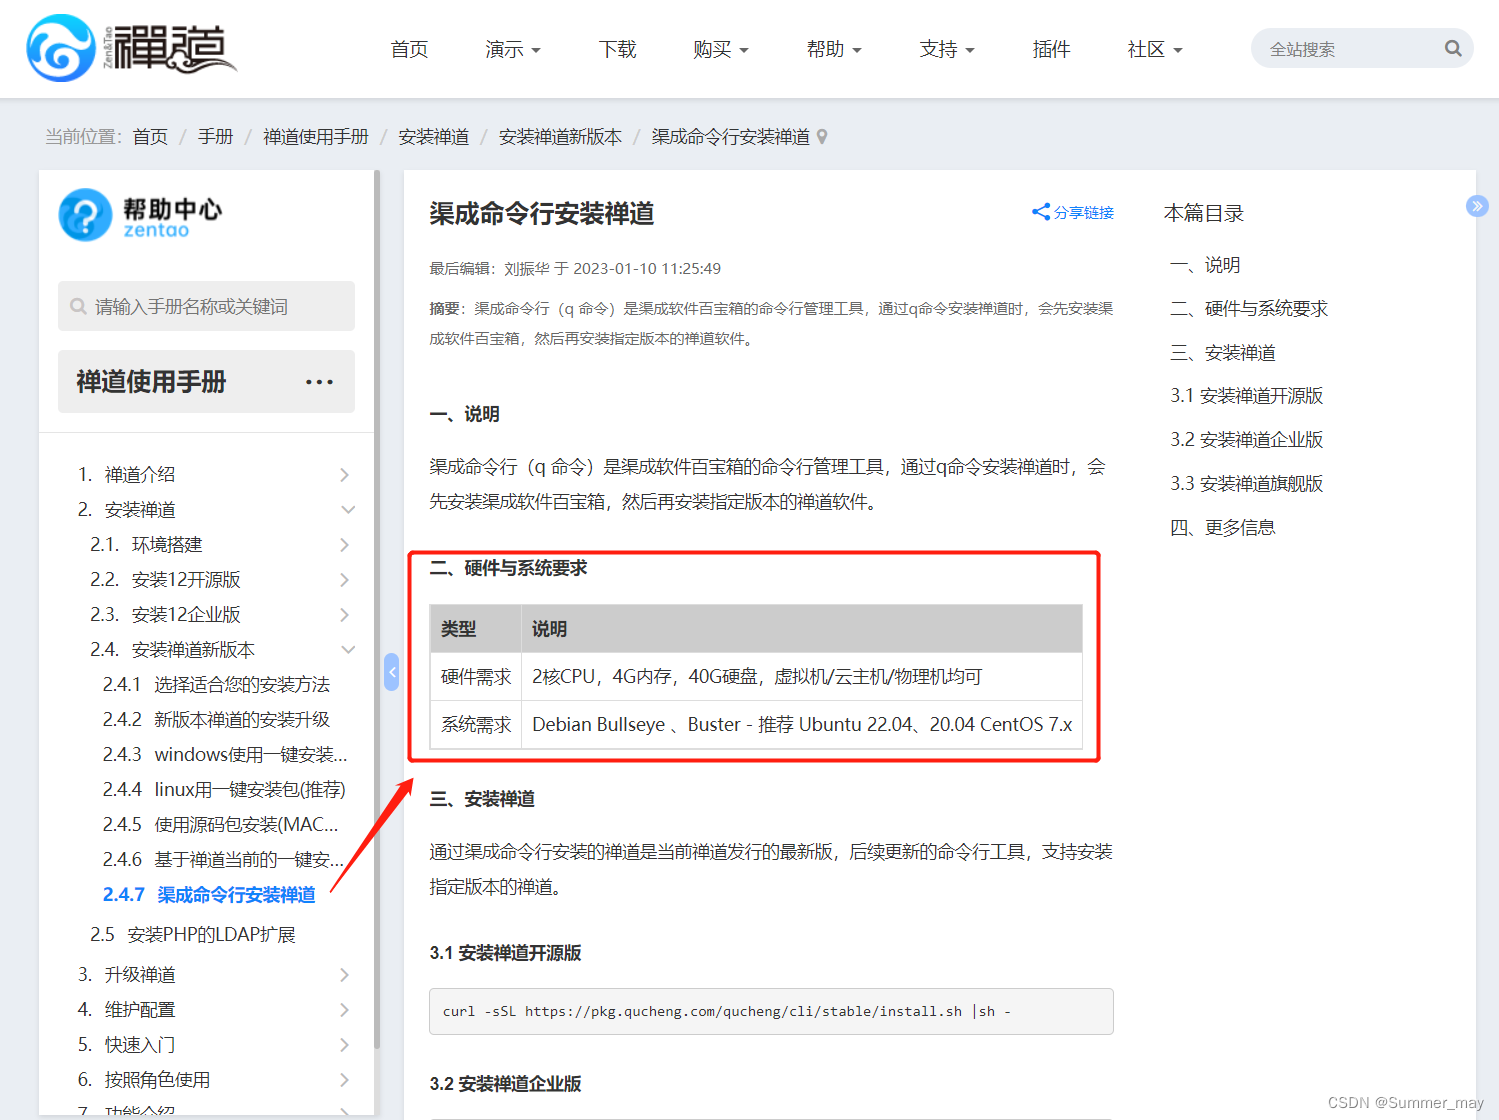1499x1120 pixels.
Task: Jump to 一、说明 in table of contents
Action: click(1205, 265)
